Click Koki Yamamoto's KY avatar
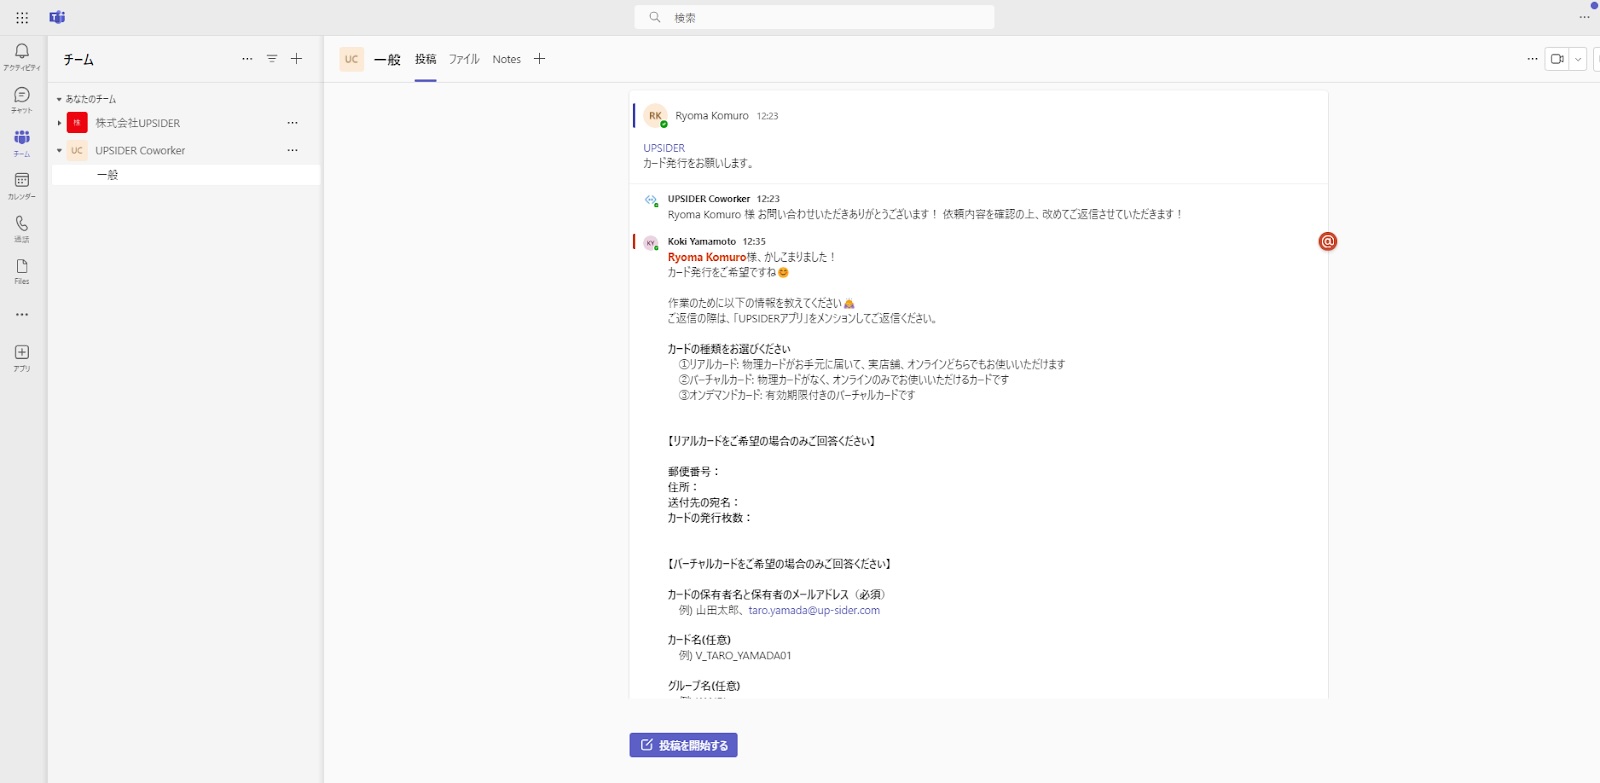 click(650, 243)
